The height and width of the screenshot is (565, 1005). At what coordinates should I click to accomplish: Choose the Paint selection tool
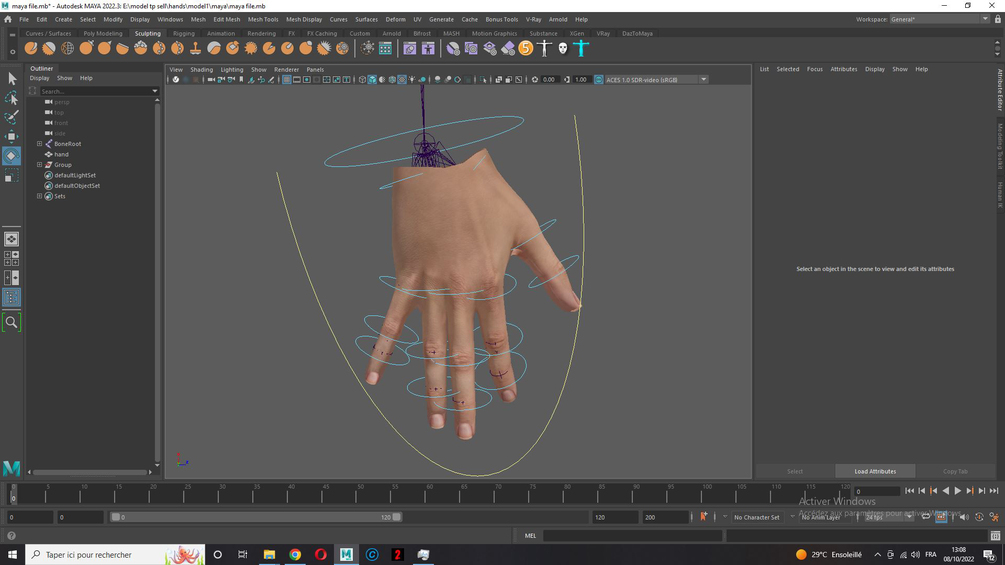(x=12, y=117)
